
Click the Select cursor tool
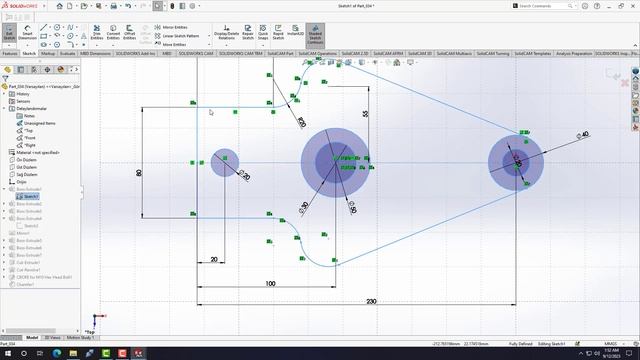click(158, 6)
